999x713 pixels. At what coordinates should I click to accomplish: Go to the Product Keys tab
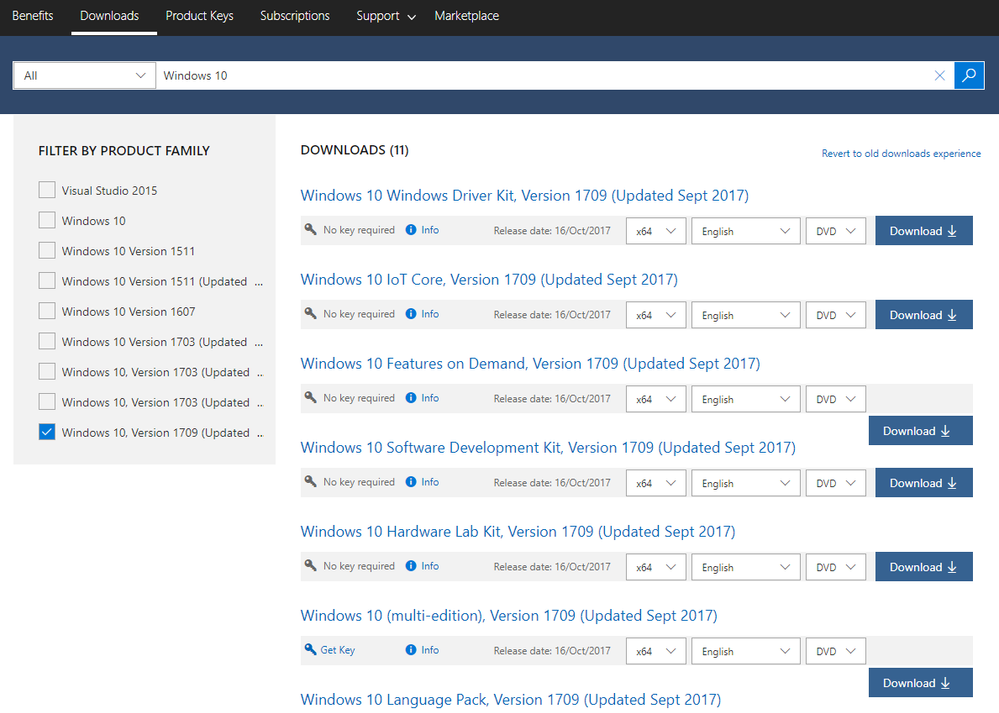click(x=199, y=16)
